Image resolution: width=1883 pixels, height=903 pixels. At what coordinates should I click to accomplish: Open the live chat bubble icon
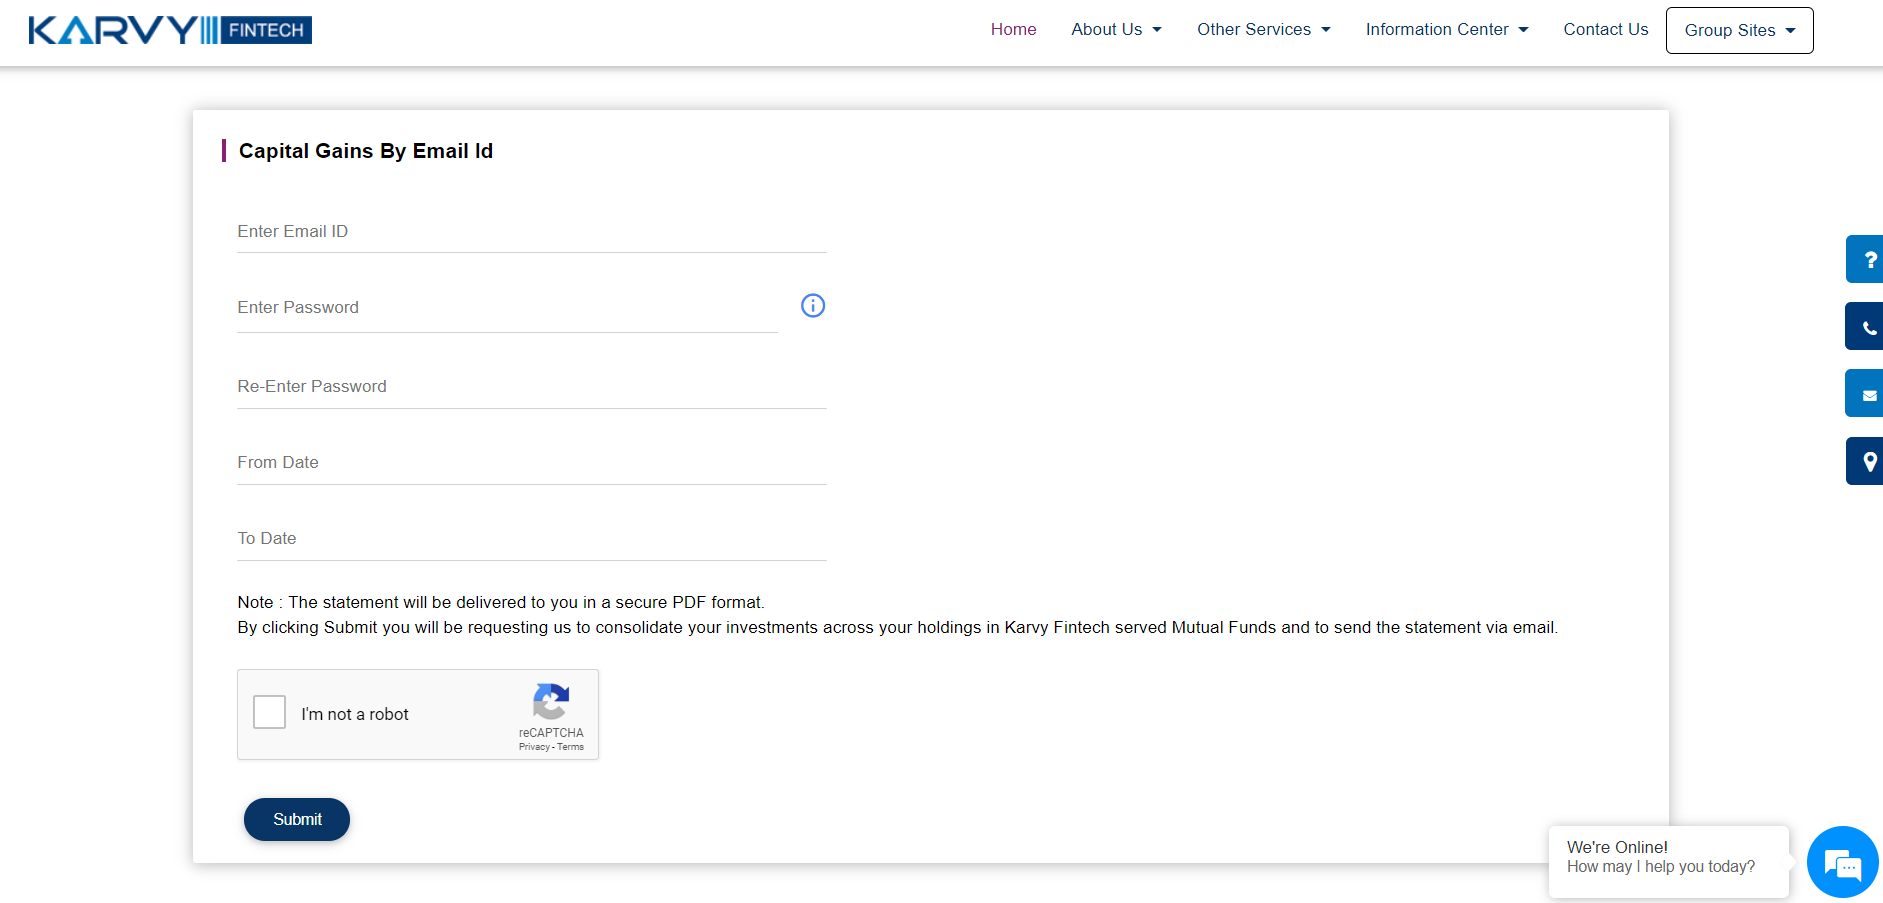tap(1842, 862)
